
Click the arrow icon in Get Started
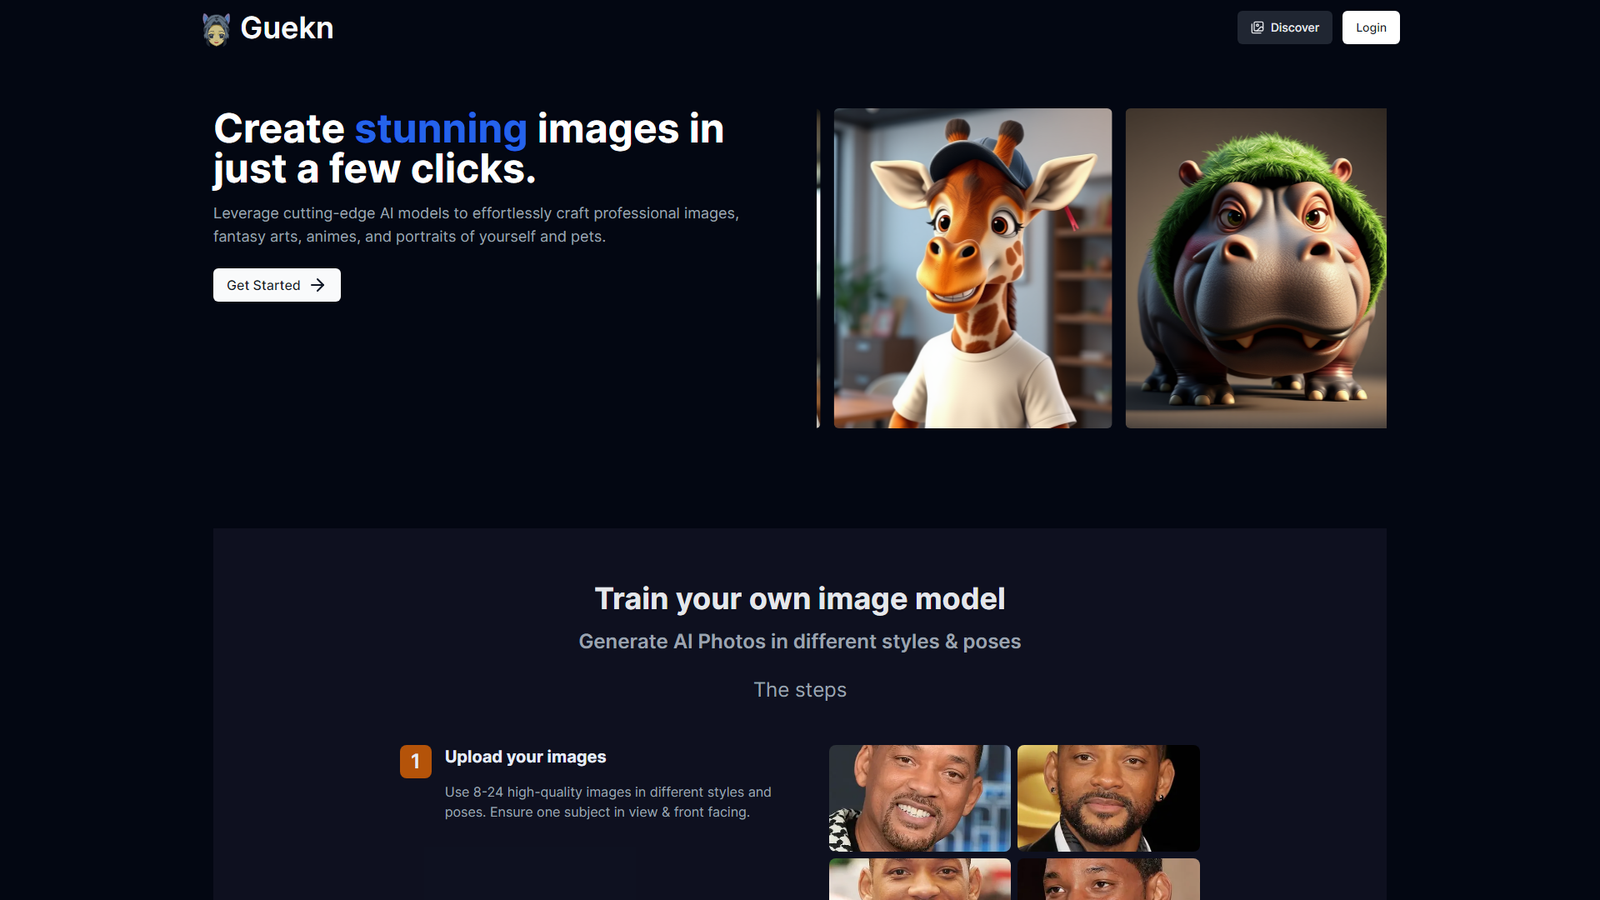[318, 285]
